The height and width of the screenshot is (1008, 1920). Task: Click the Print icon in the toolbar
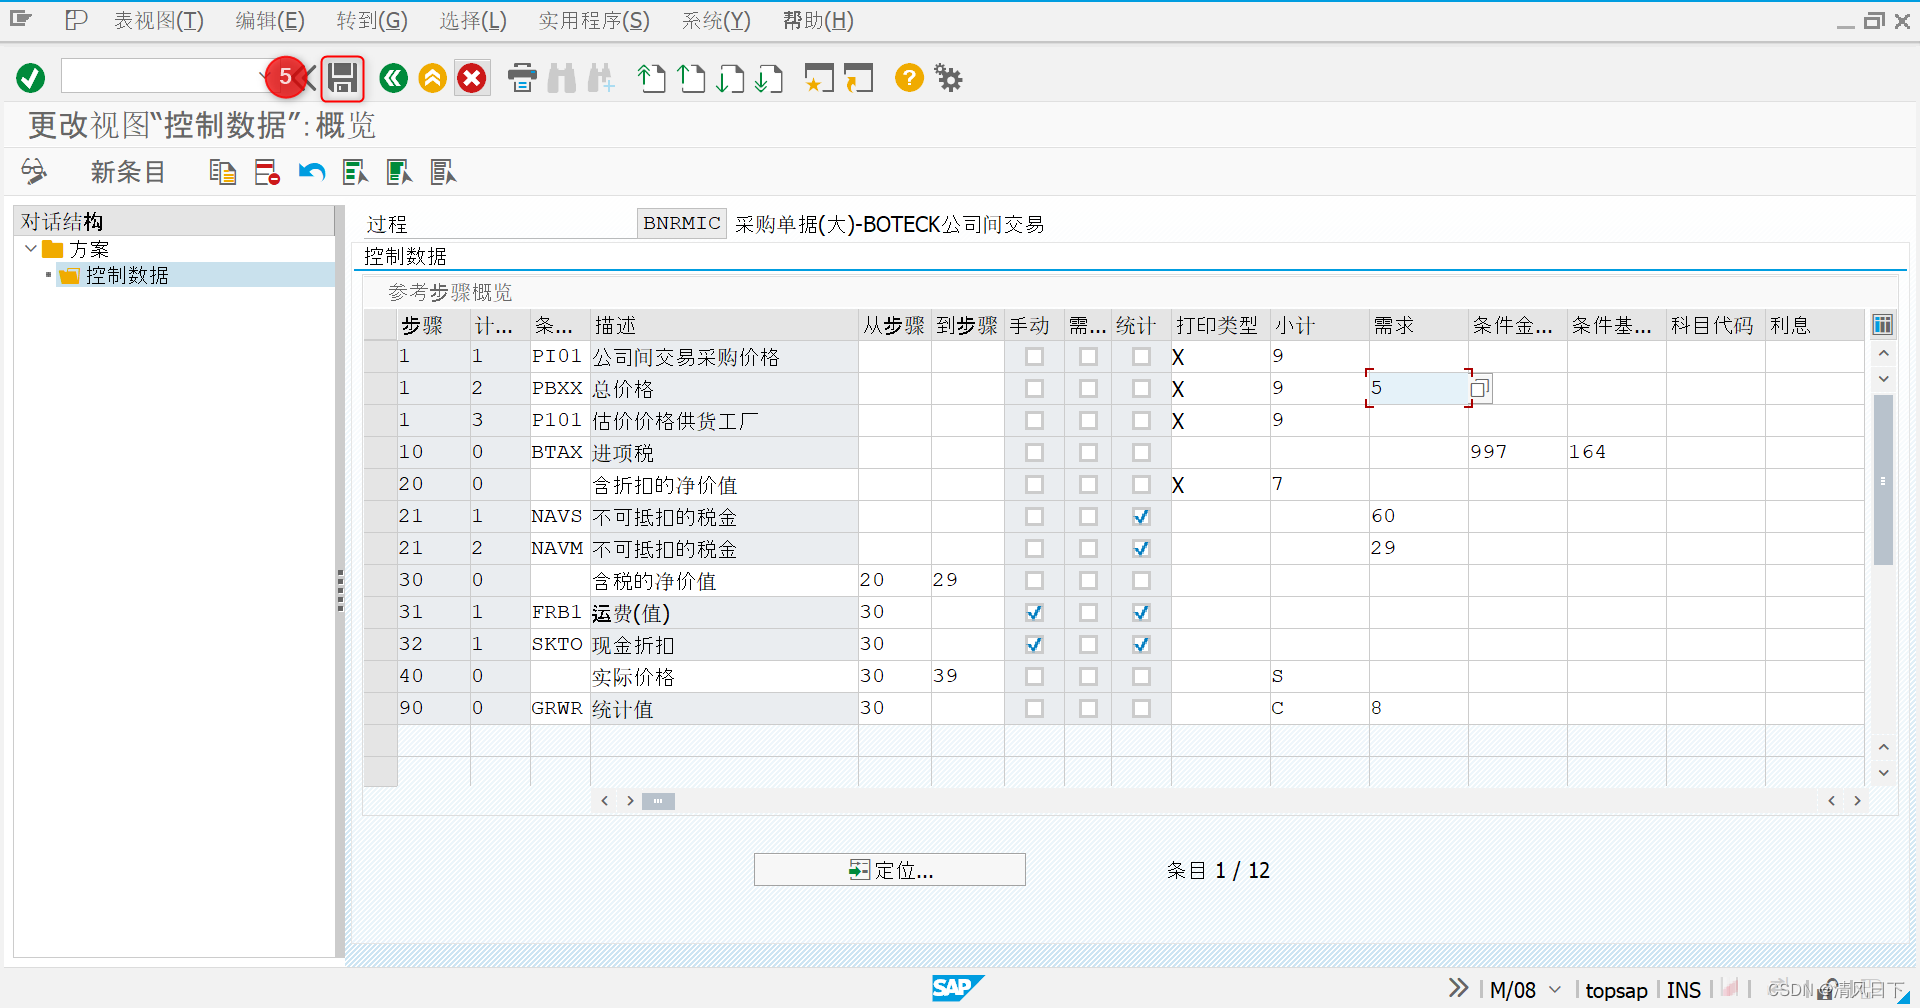point(522,78)
